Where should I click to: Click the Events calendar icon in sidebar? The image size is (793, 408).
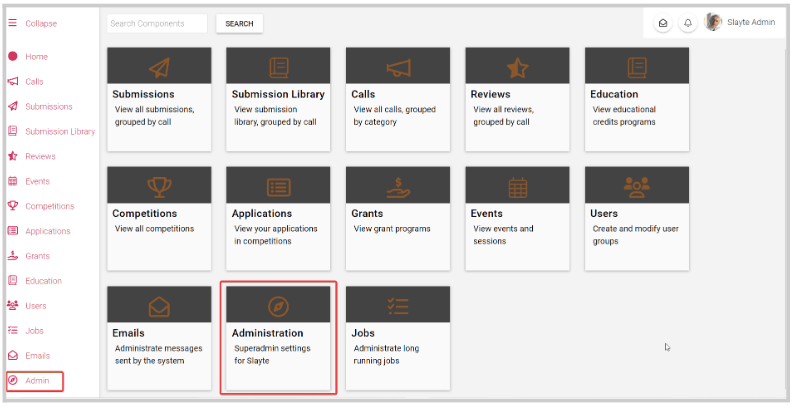click(13, 180)
